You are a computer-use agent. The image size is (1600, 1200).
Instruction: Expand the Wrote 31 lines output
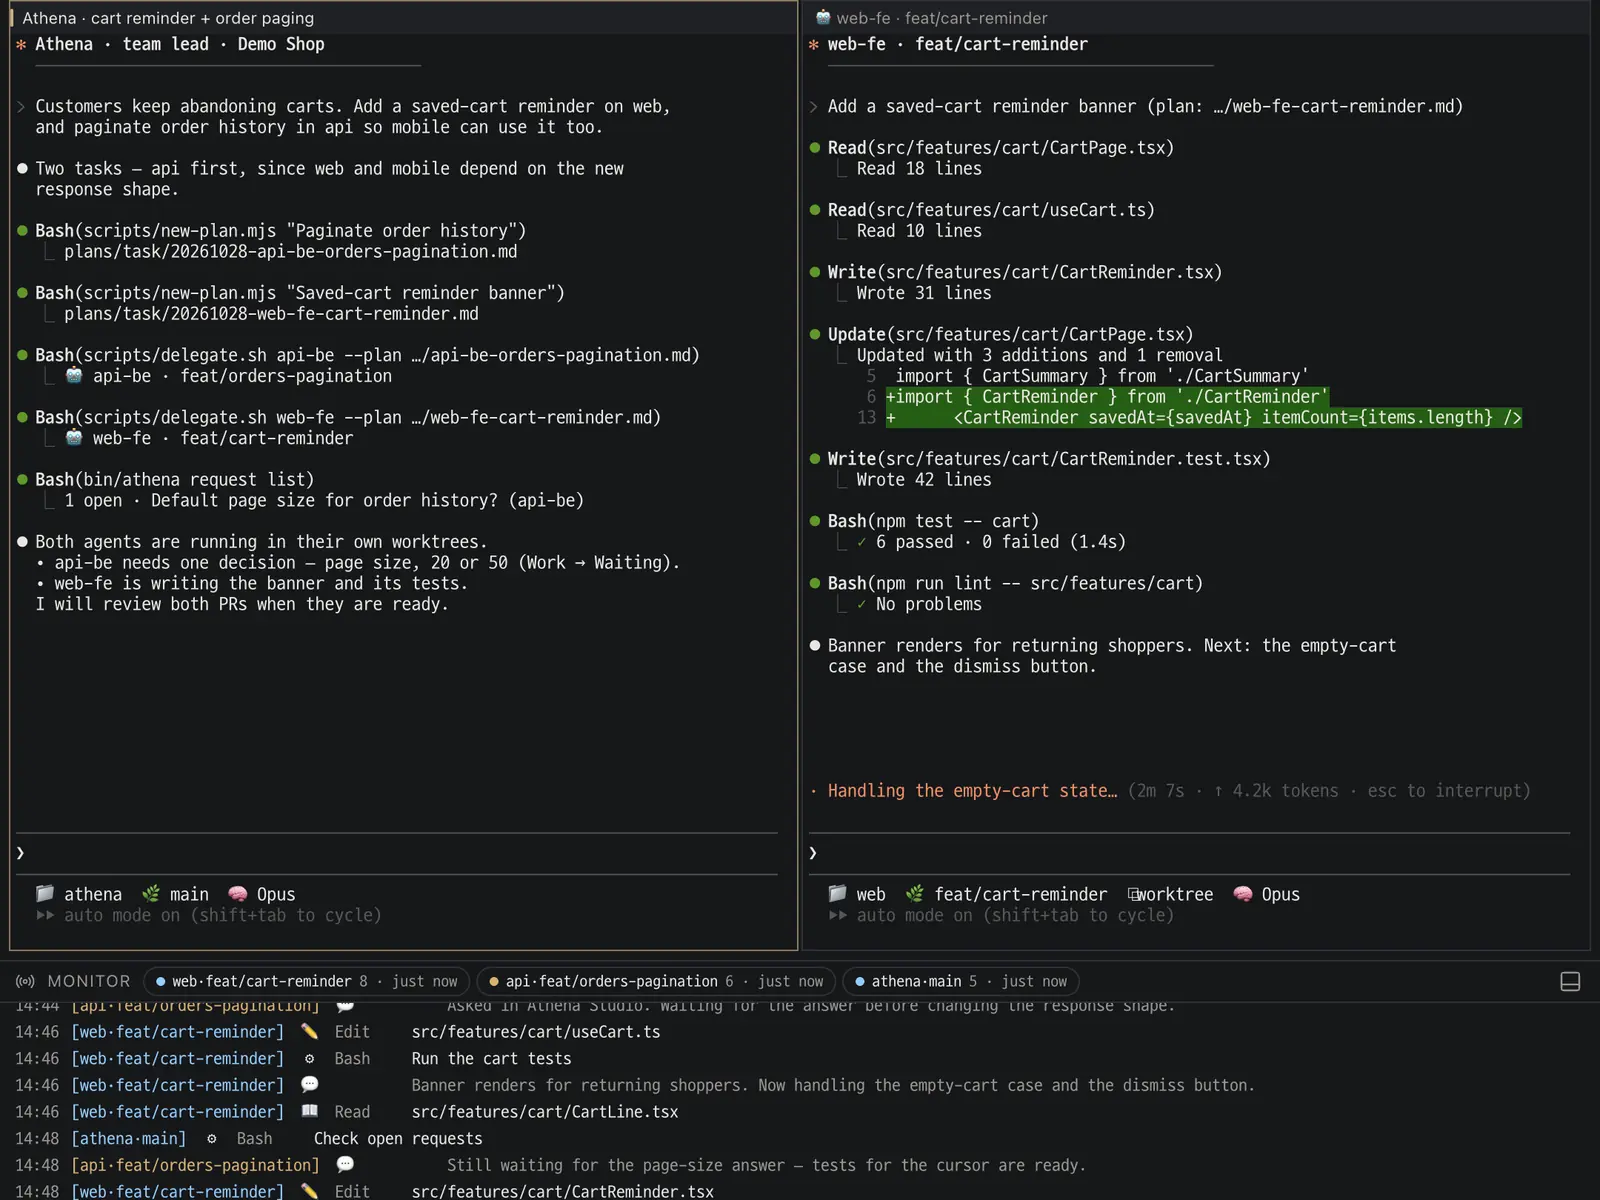point(924,293)
